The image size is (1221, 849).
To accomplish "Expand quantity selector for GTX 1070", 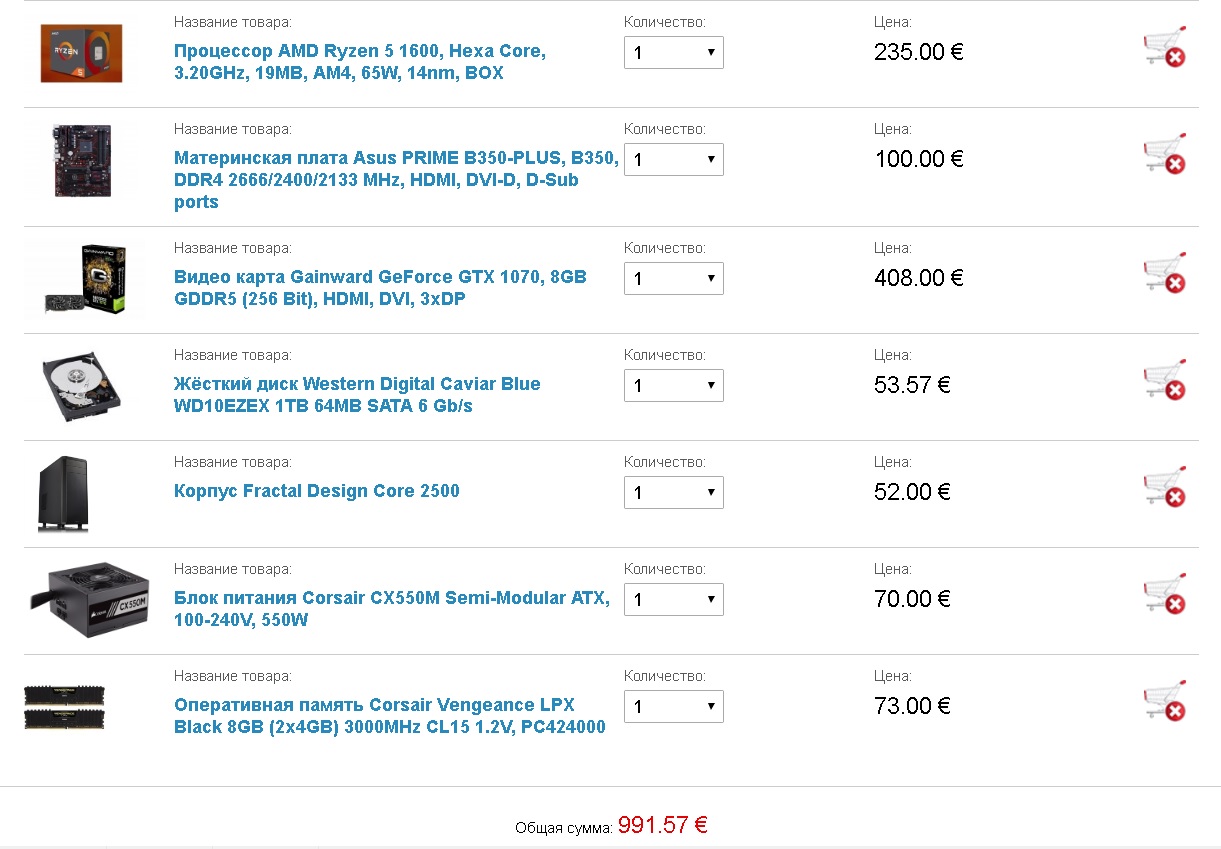I will [x=673, y=279].
